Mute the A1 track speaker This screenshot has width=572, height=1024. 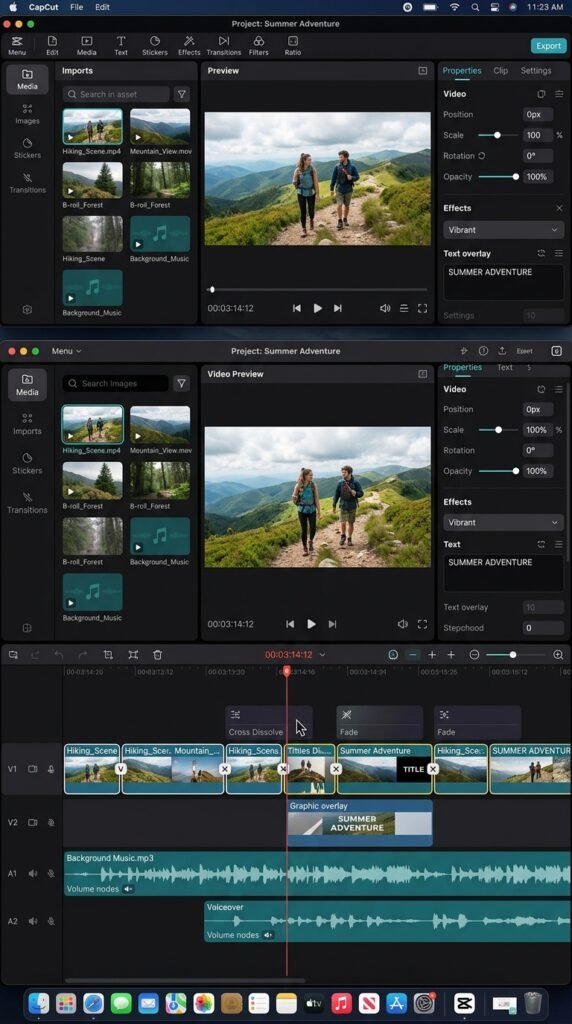pyautogui.click(x=33, y=873)
